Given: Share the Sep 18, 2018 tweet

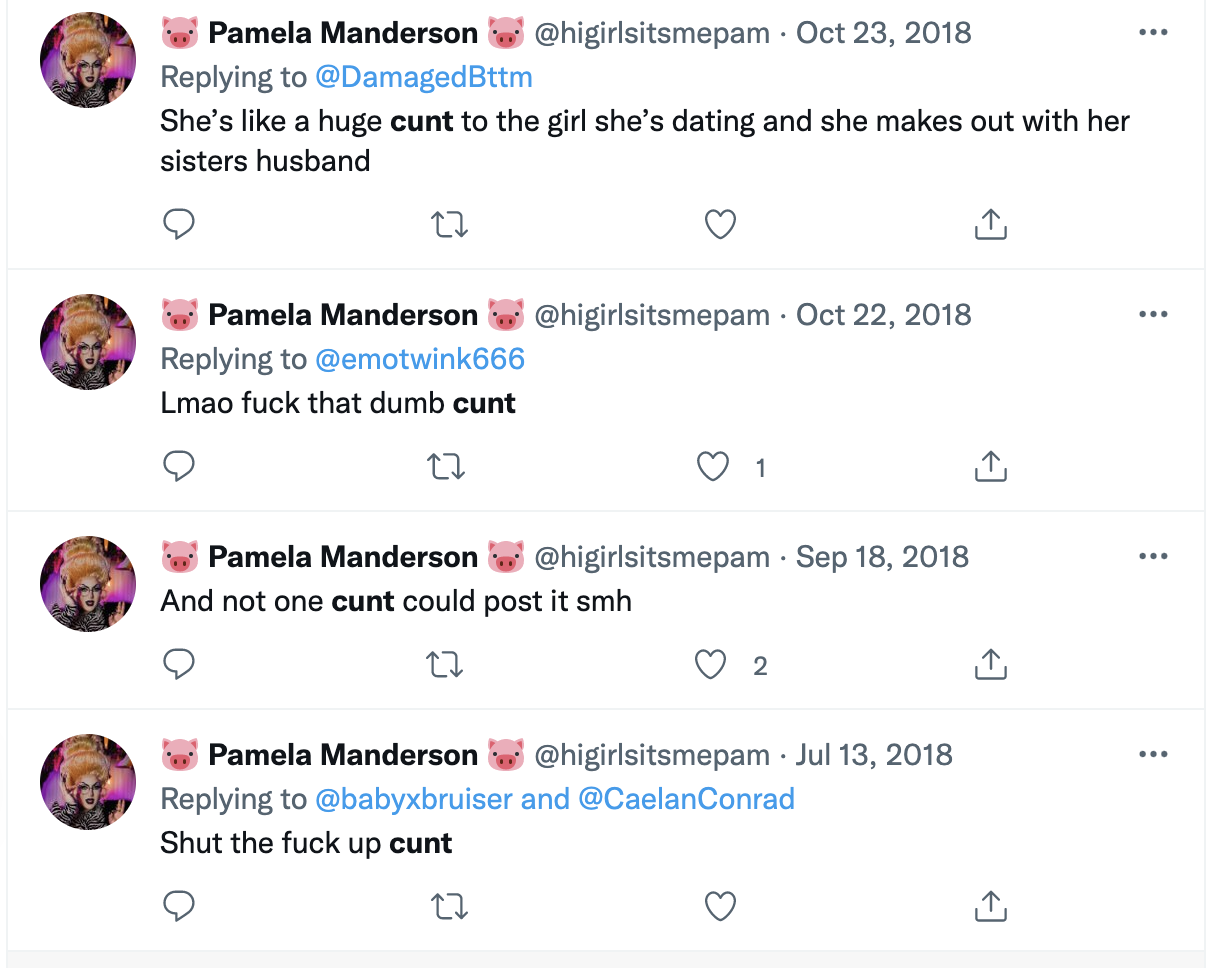Looking at the screenshot, I should click(x=990, y=665).
